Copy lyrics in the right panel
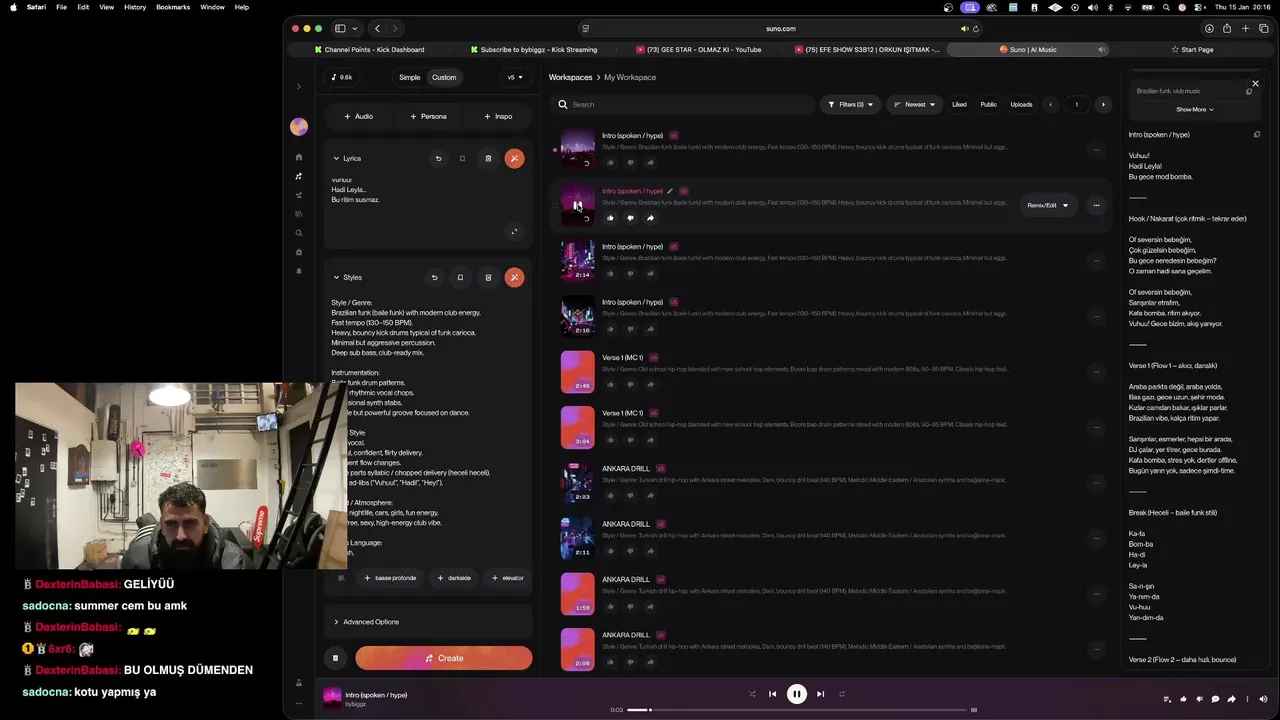The height and width of the screenshot is (720, 1280). 1257,134
